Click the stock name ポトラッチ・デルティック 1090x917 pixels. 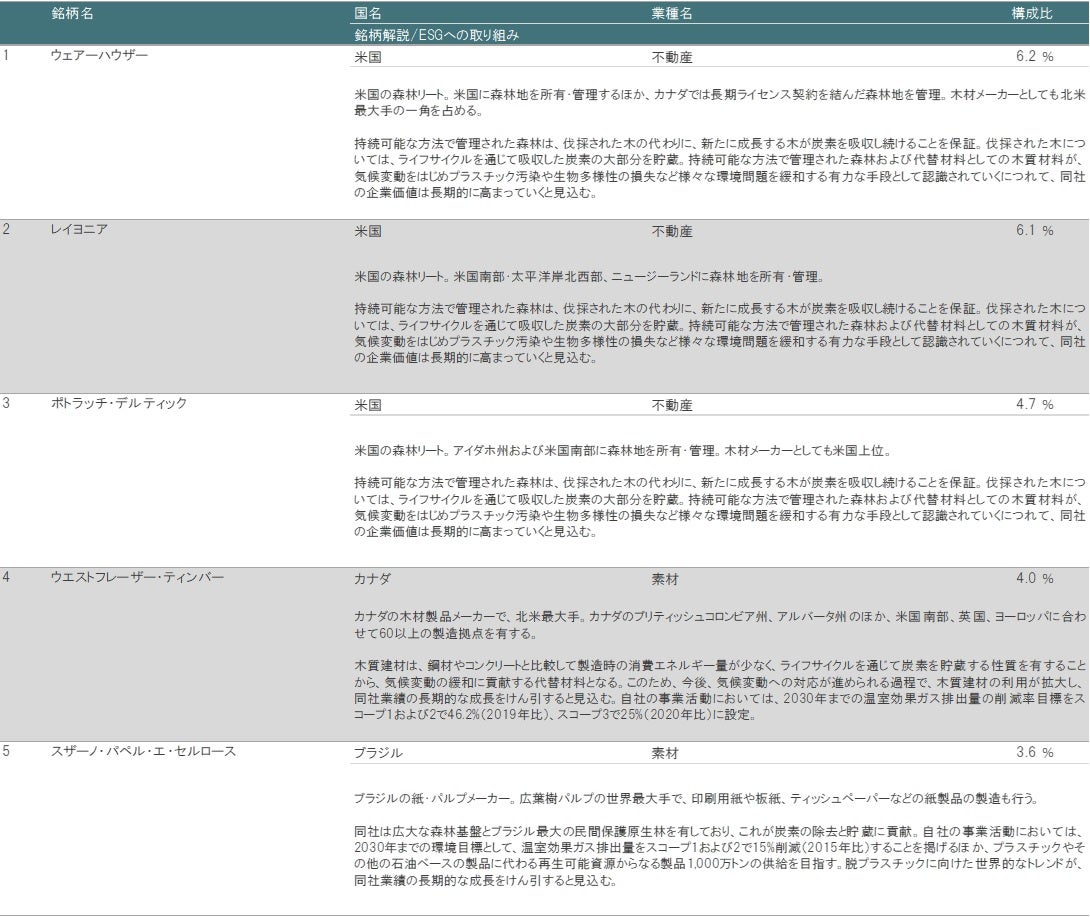119,404
